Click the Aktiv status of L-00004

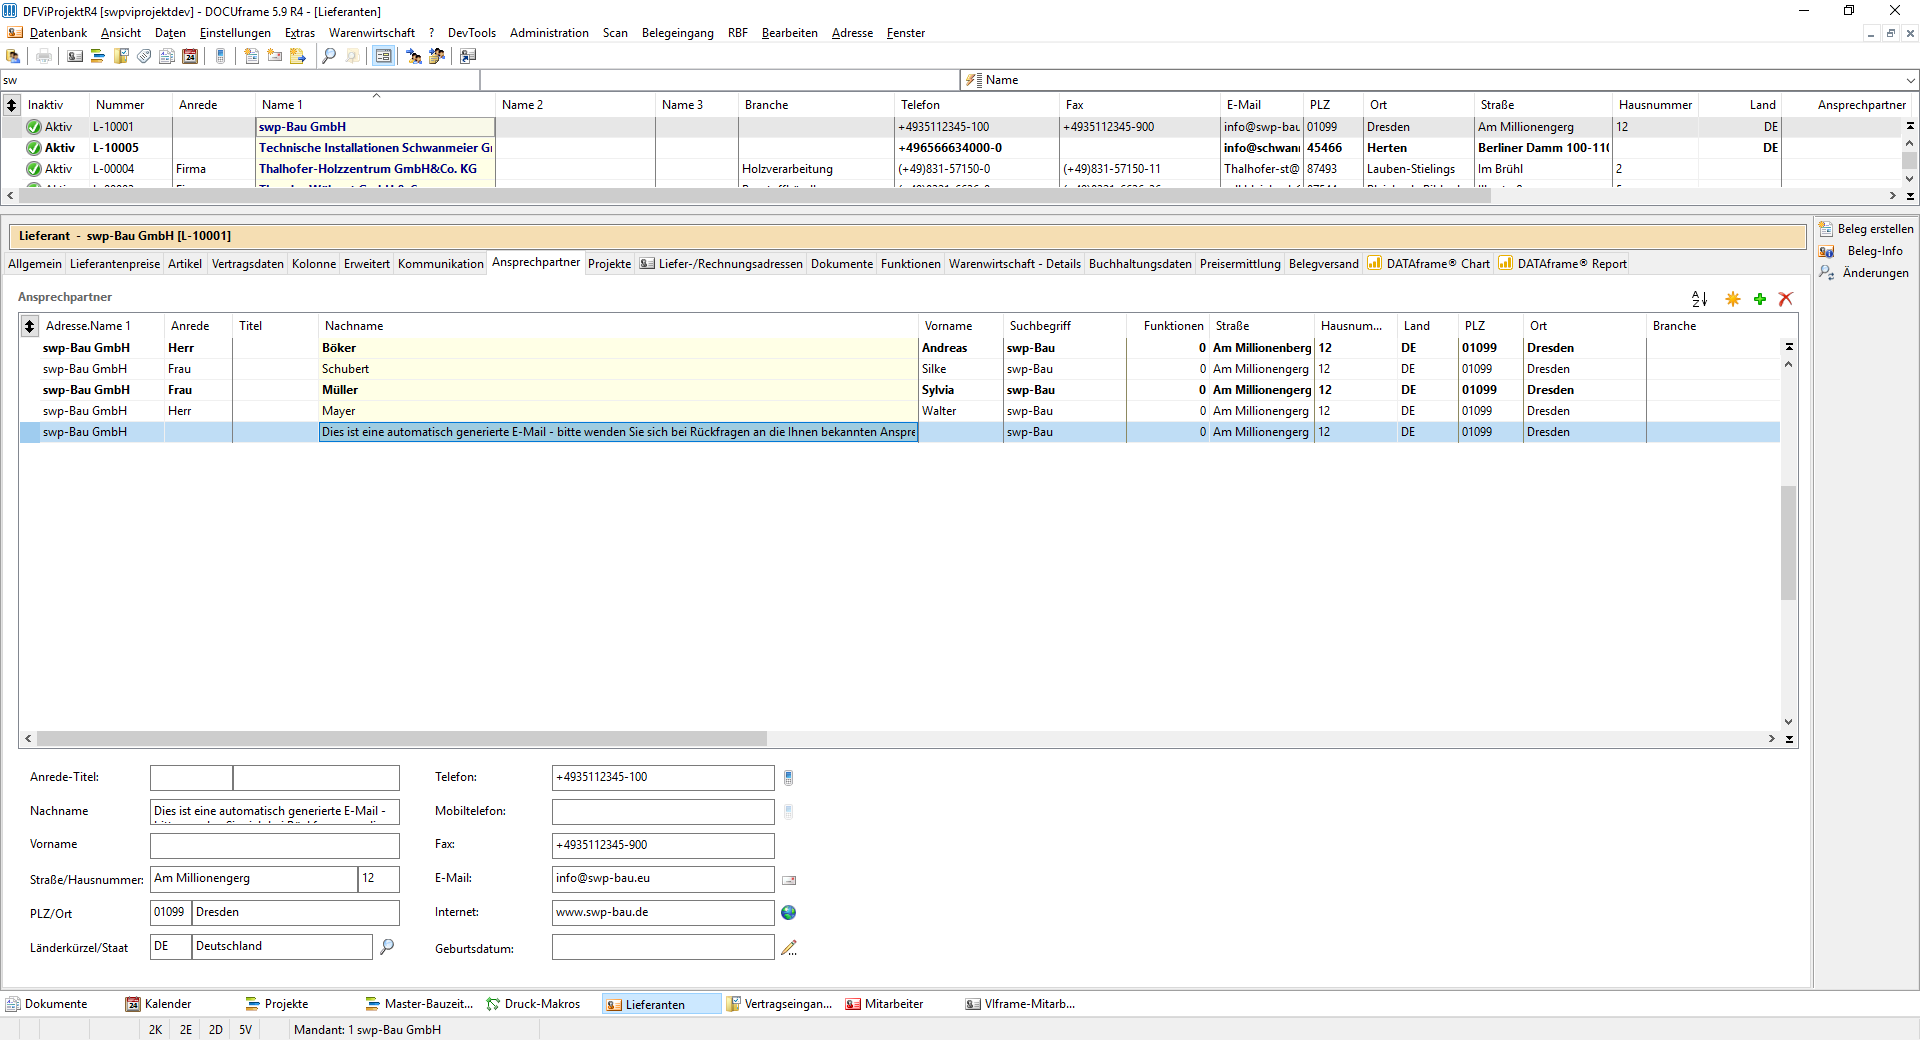pos(49,169)
